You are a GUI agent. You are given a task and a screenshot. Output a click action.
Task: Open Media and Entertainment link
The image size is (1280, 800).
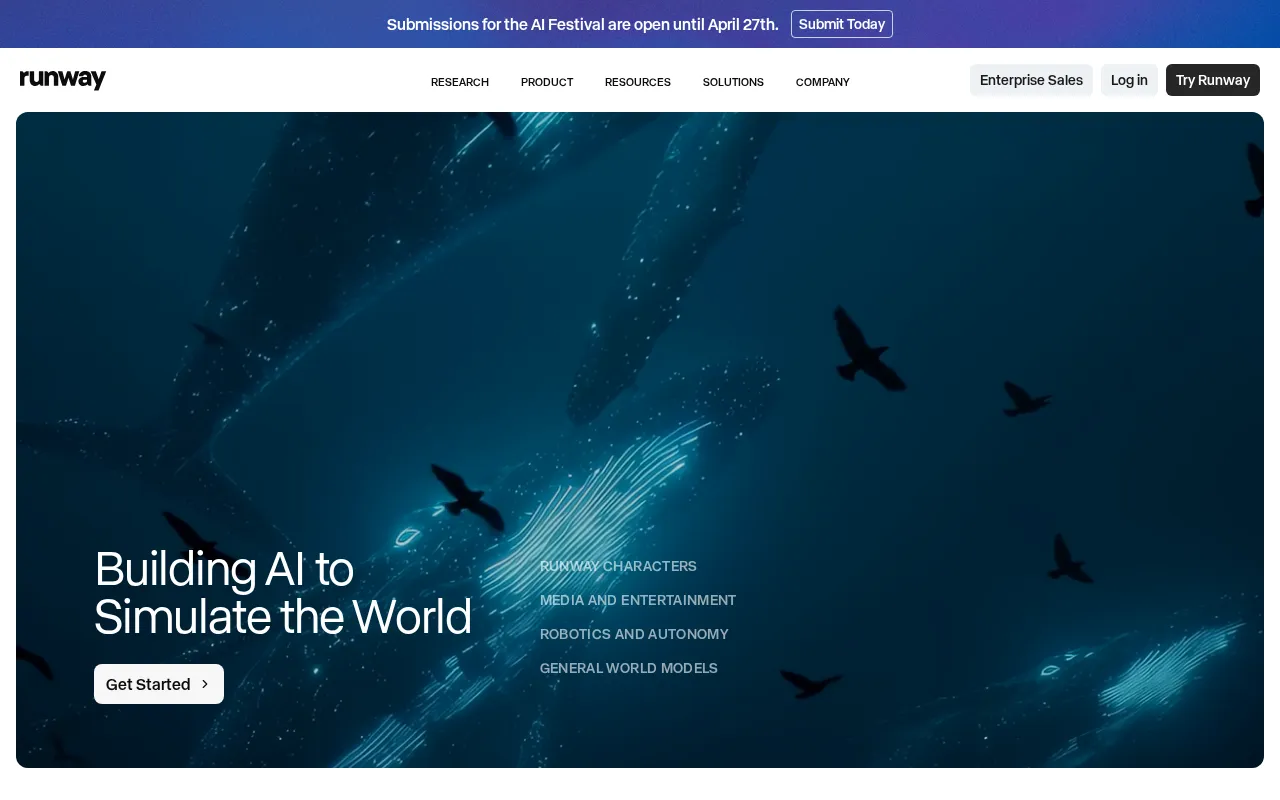click(x=638, y=600)
